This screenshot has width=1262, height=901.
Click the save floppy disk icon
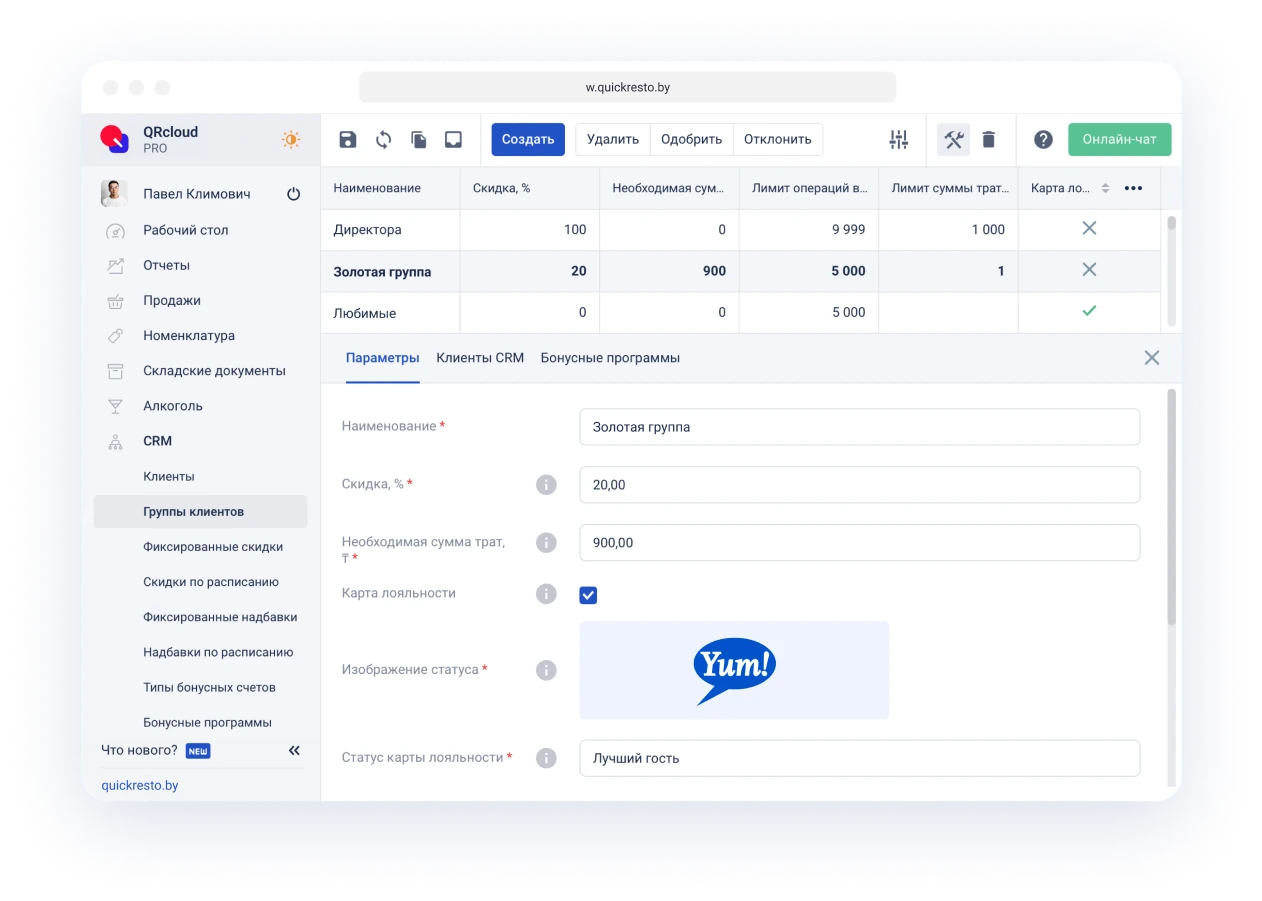348,140
